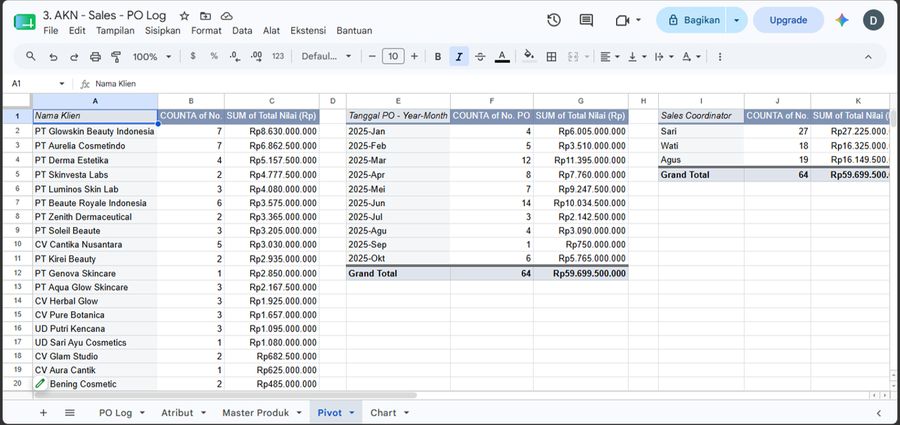Format as percent
This screenshot has height=425, width=900.
click(214, 56)
